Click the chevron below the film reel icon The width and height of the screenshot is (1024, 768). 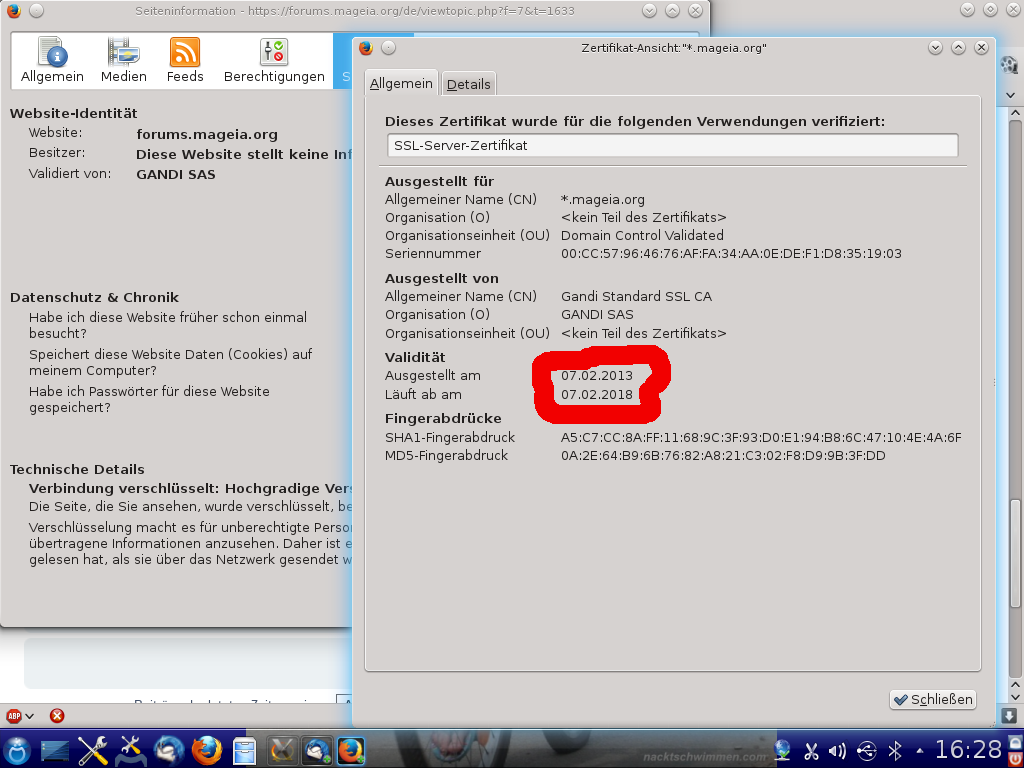click(1010, 95)
